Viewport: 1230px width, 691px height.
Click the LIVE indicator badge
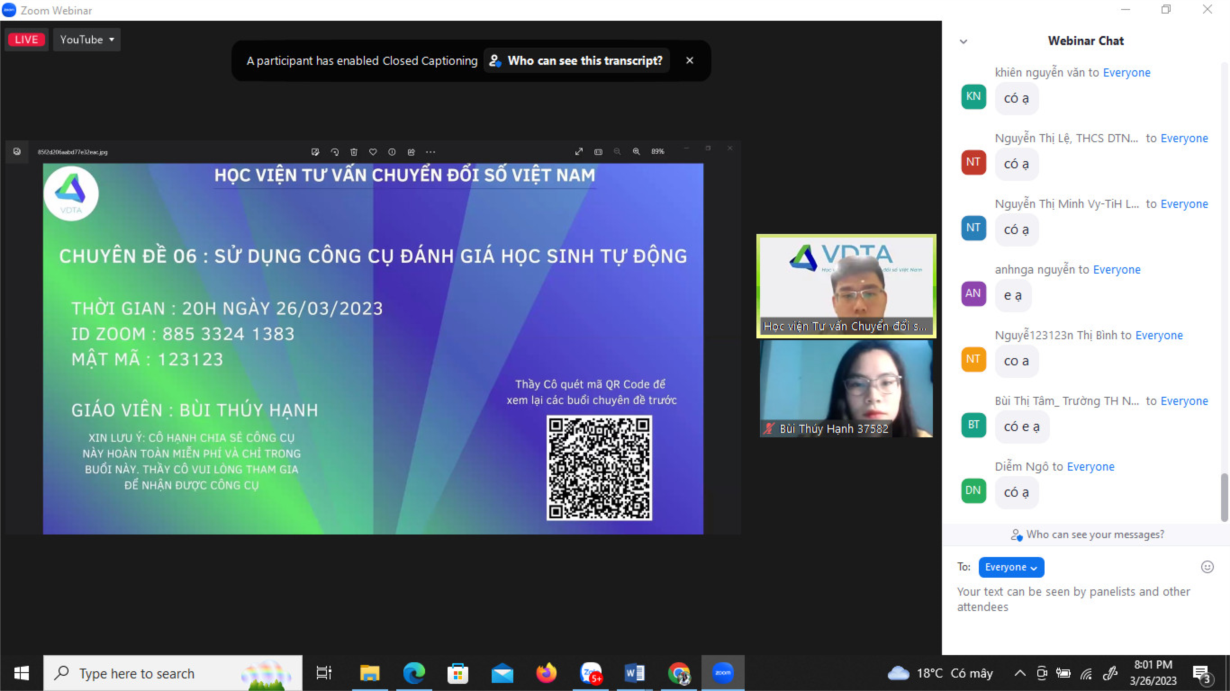[26, 40]
